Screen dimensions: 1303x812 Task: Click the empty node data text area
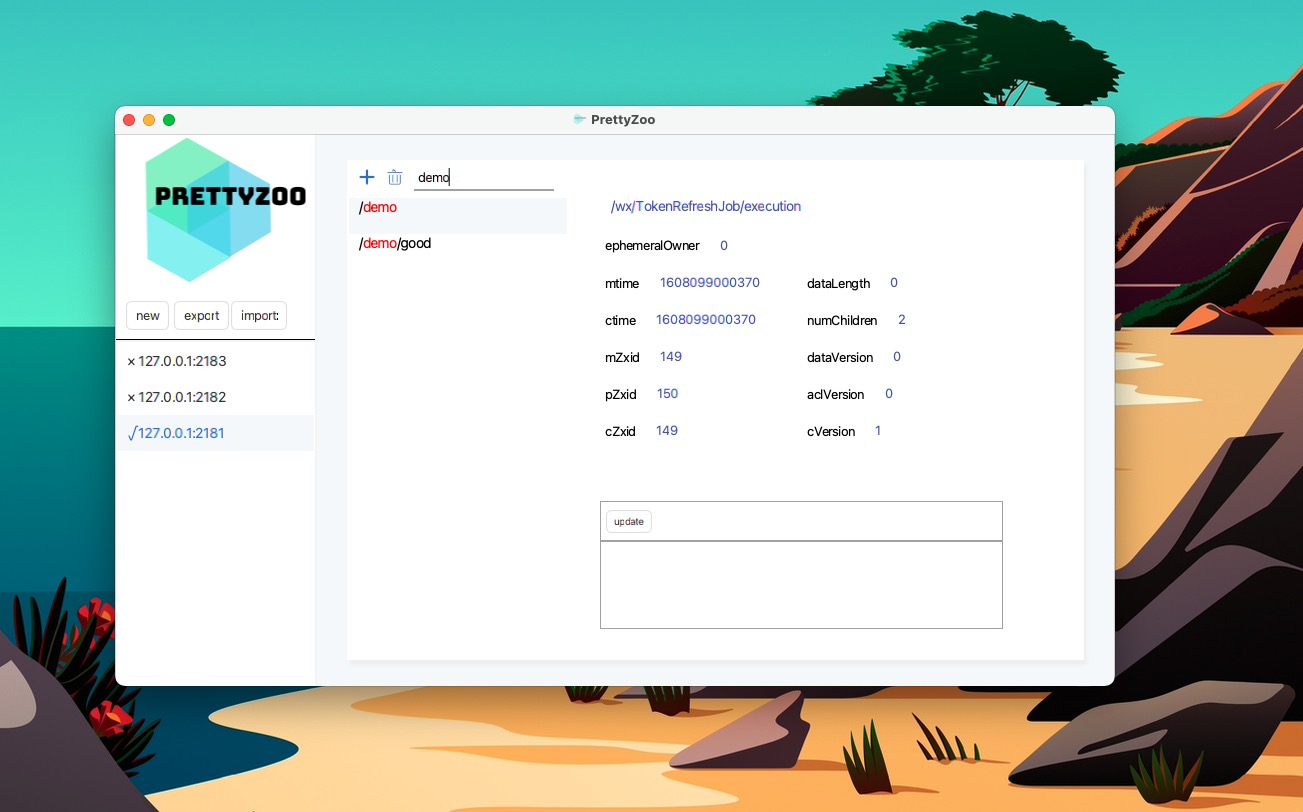coord(801,584)
